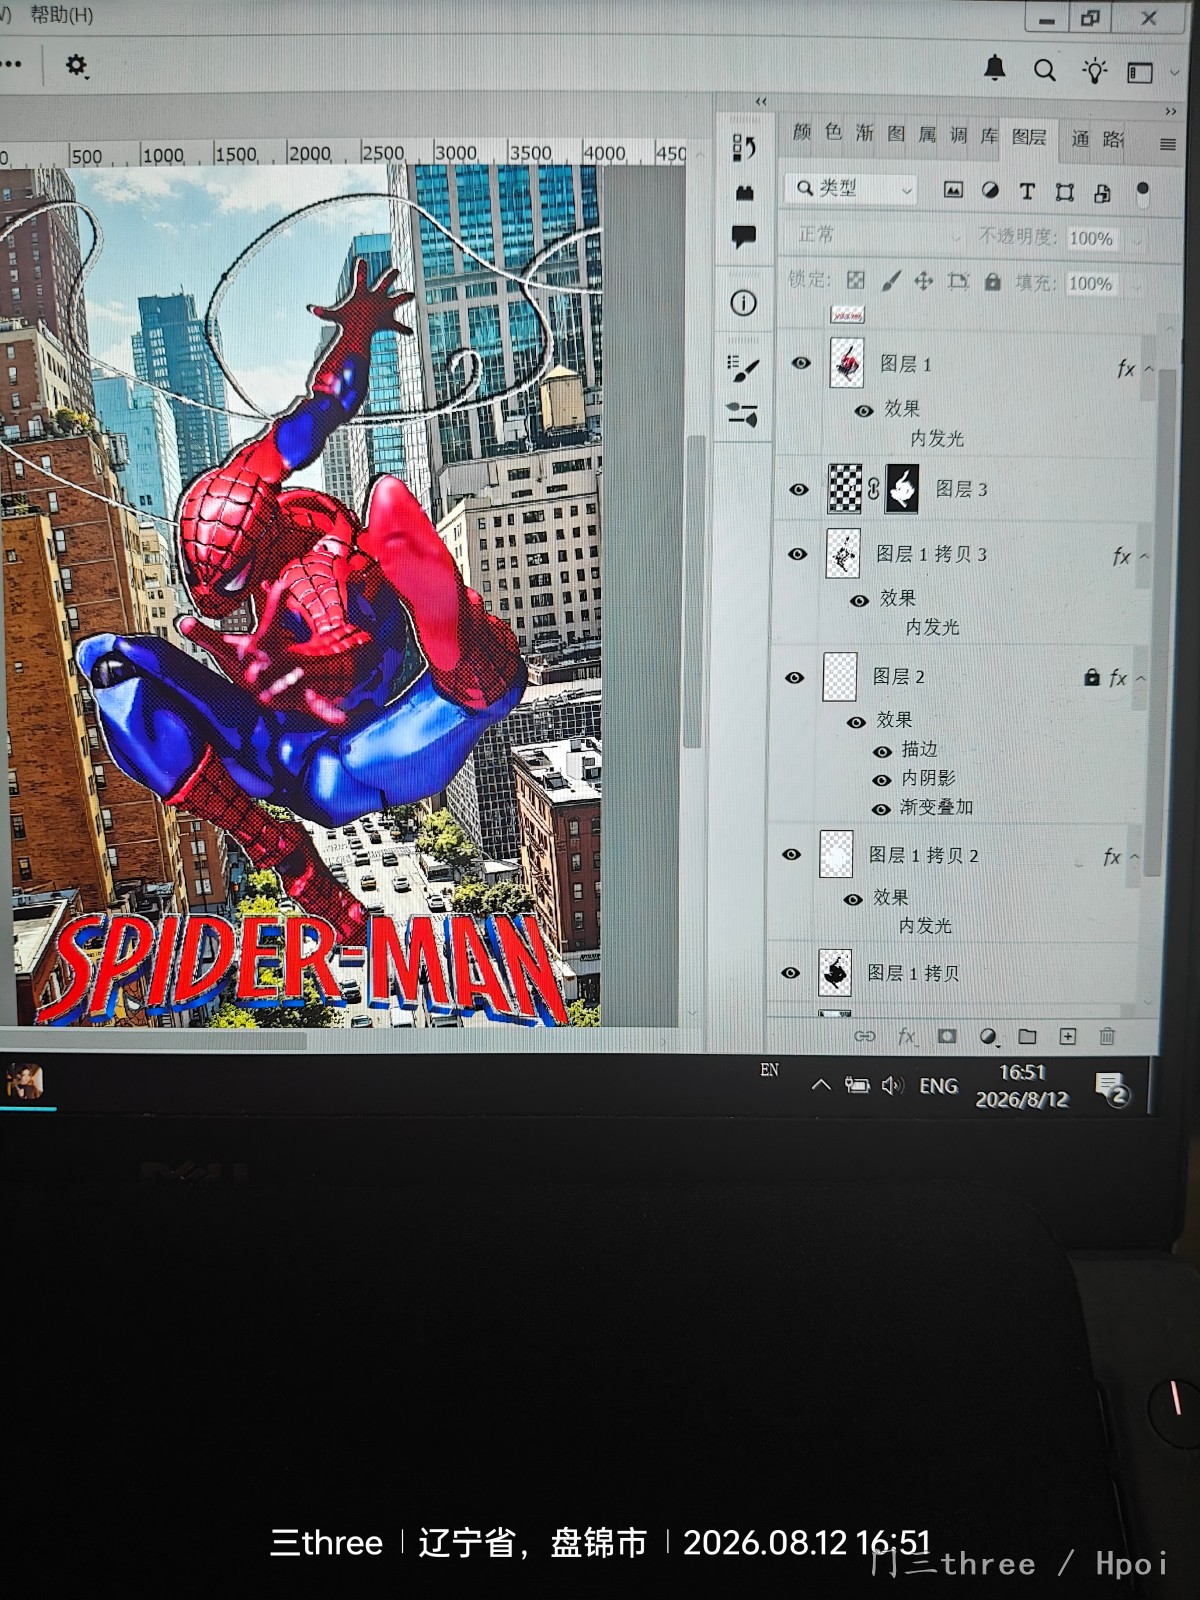1200x1600 pixels.
Task: Collapse effects of 图层 2
Action: (1140, 678)
